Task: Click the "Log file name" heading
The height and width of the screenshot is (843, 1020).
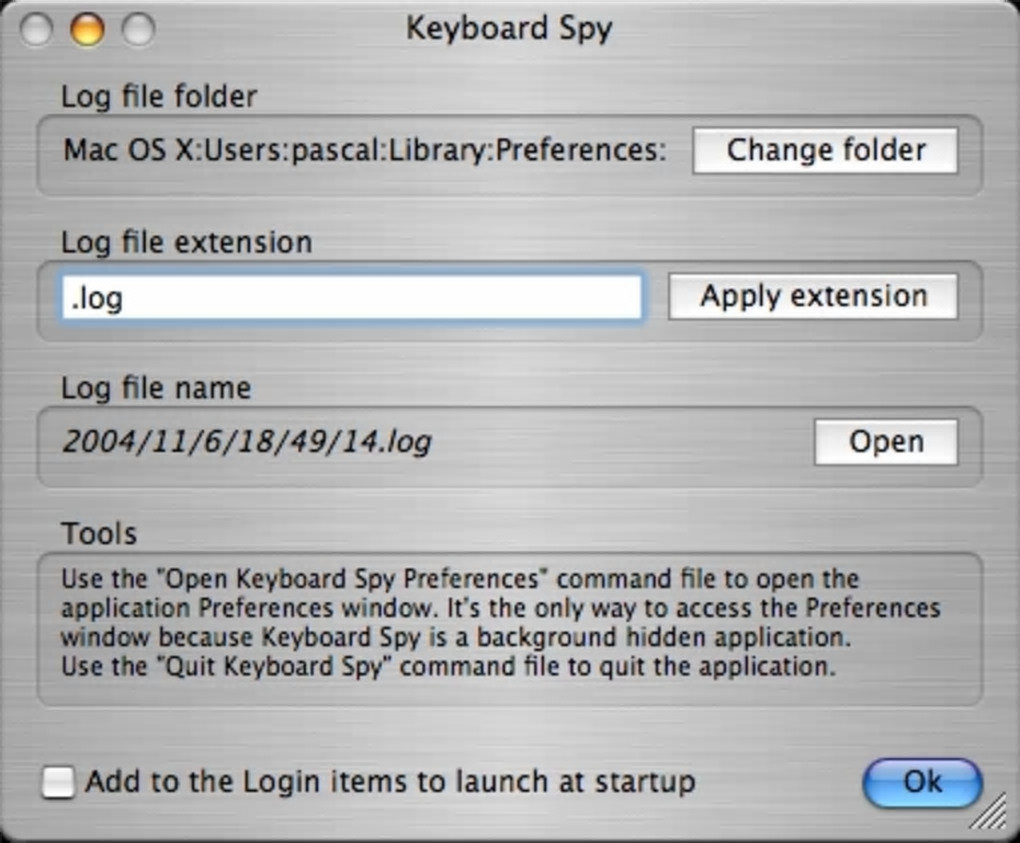Action: (x=156, y=388)
